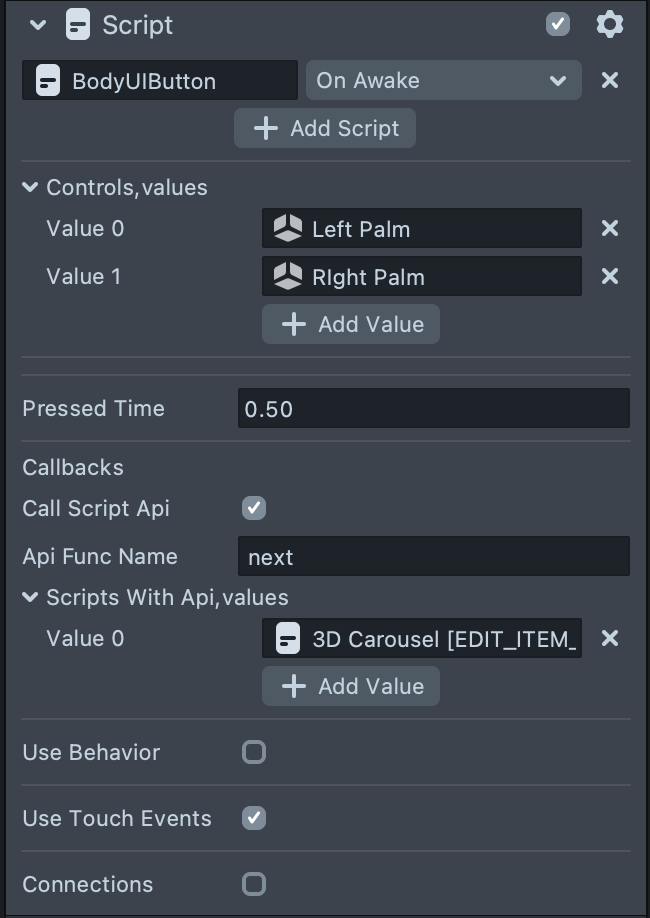650x918 pixels.
Task: Collapse the Controls,values list
Action: click(x=31, y=187)
